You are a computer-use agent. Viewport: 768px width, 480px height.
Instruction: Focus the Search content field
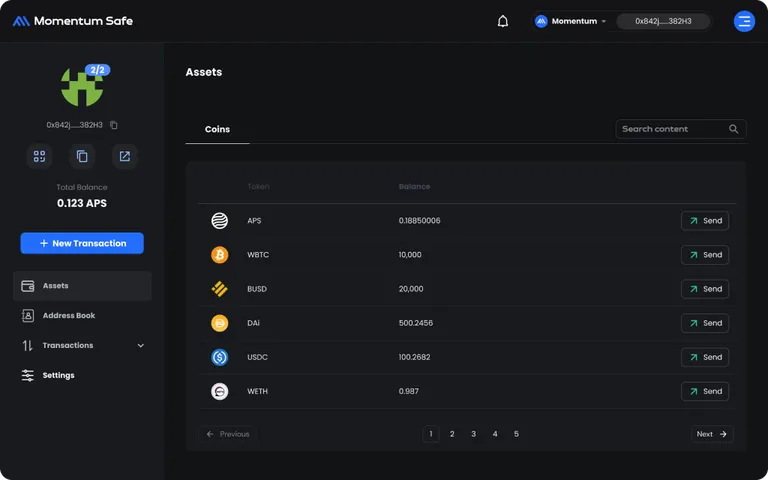(x=680, y=129)
